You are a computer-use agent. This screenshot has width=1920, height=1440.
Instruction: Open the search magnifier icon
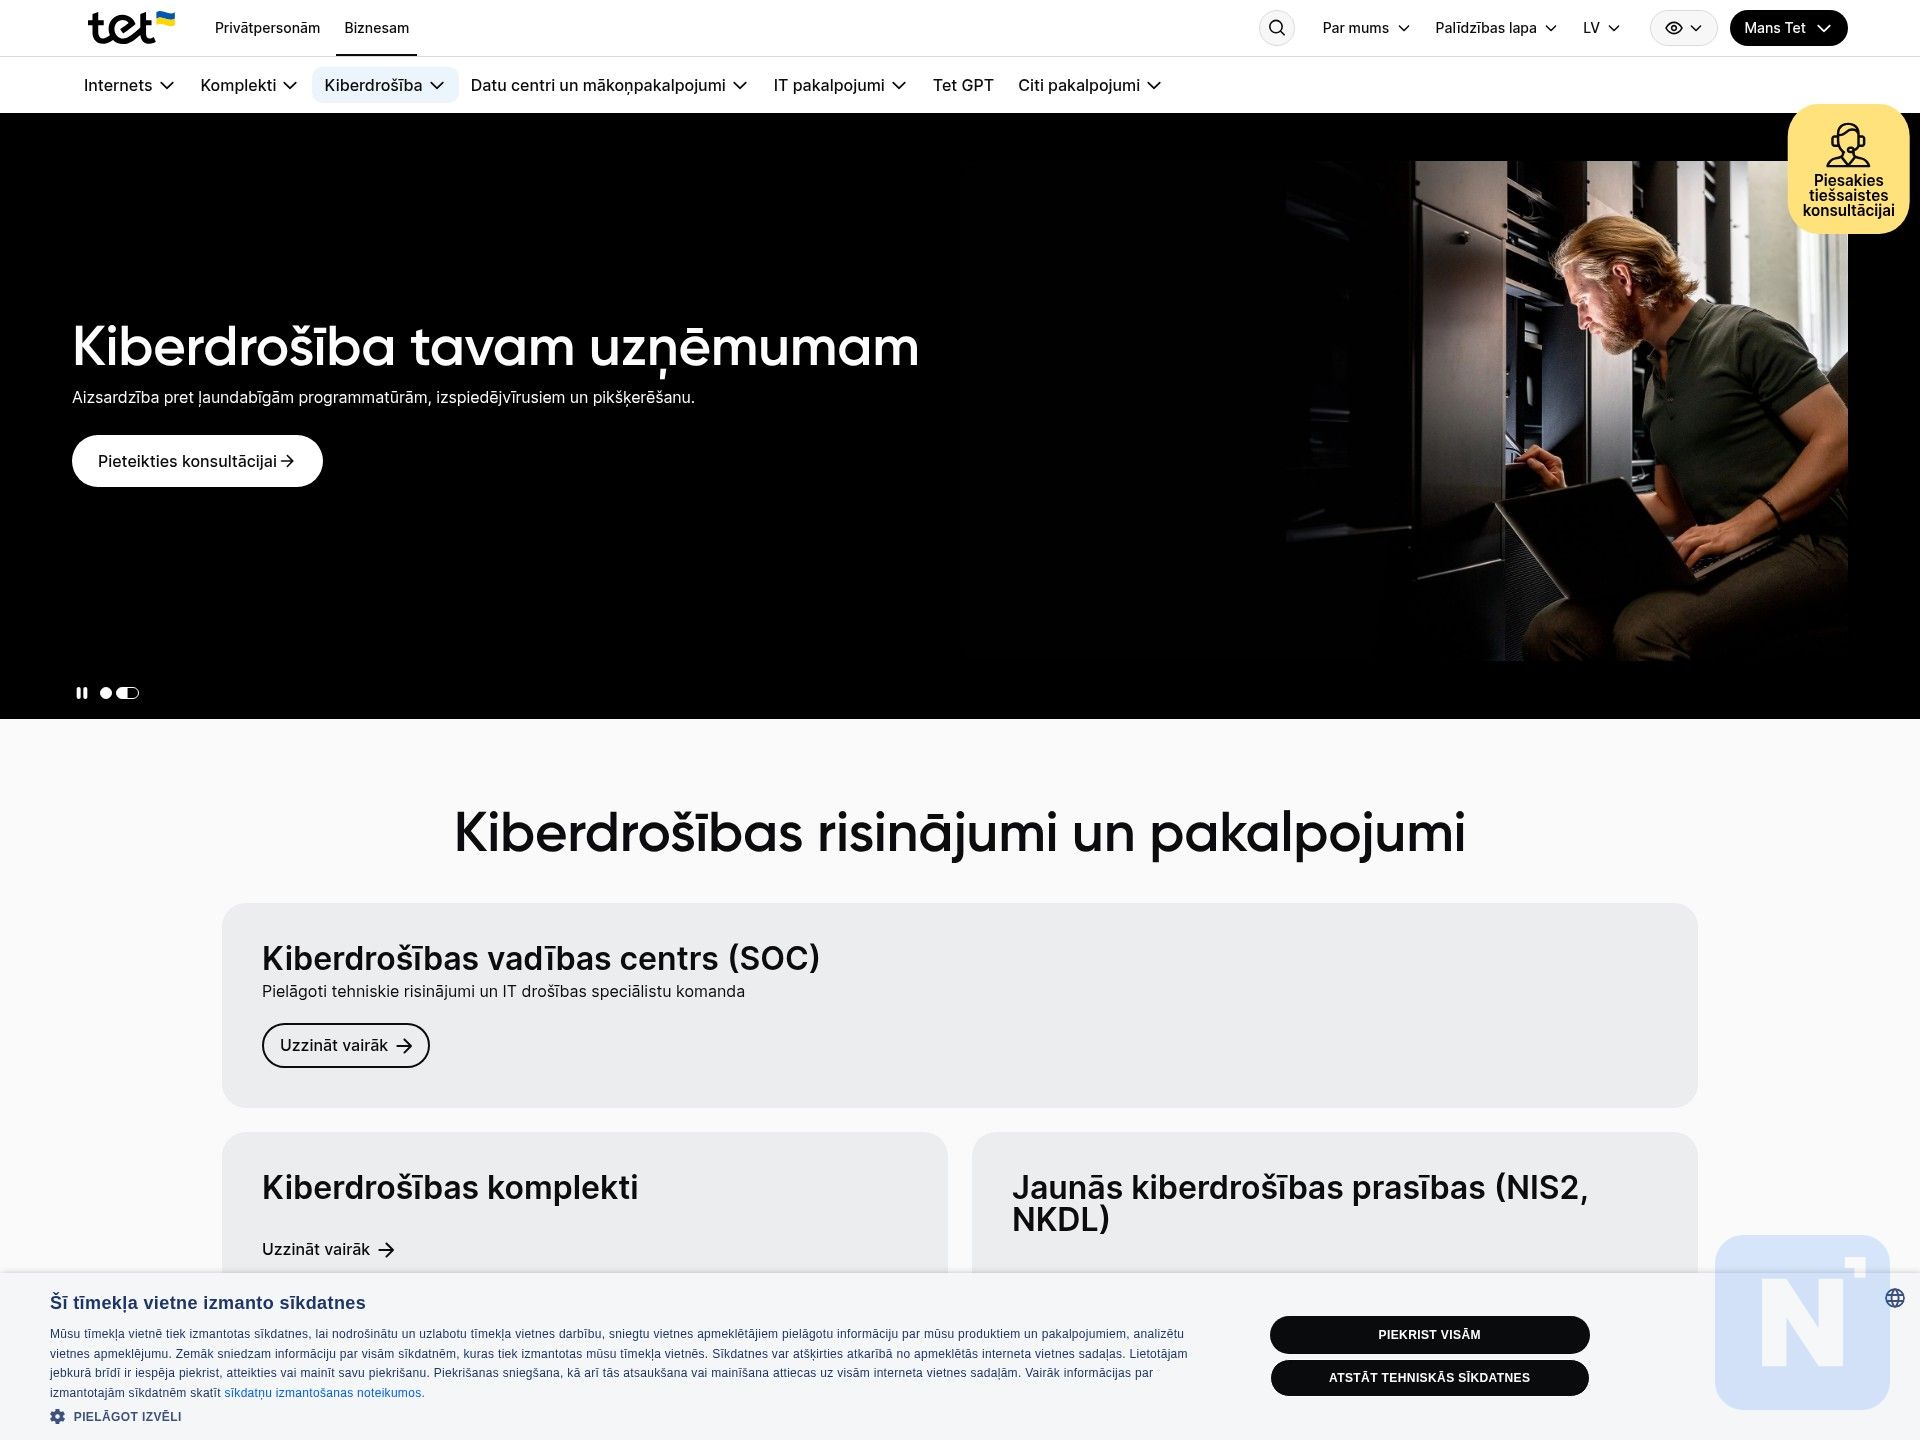[x=1277, y=28]
